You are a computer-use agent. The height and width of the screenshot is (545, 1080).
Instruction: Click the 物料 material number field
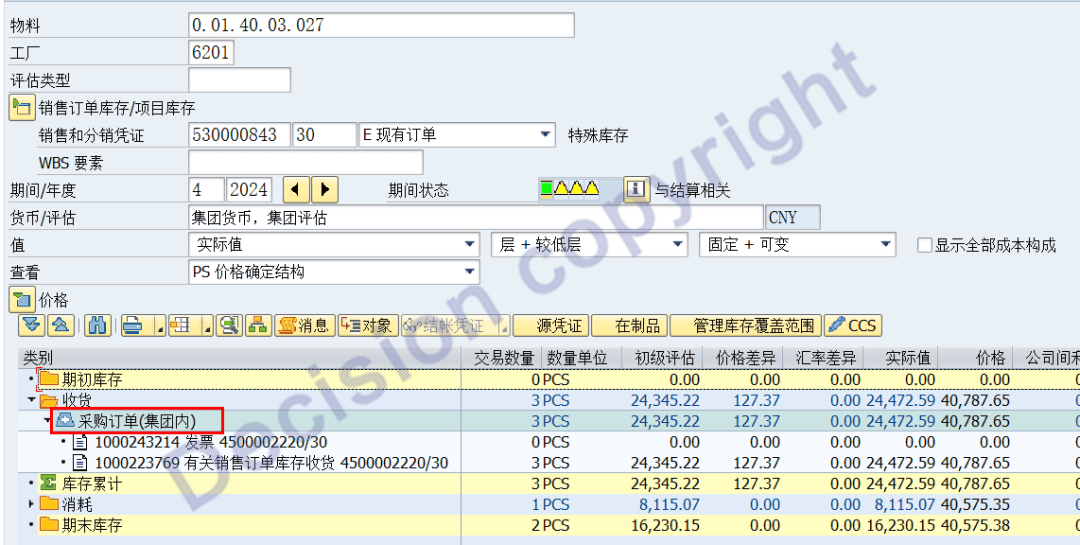pos(381,25)
